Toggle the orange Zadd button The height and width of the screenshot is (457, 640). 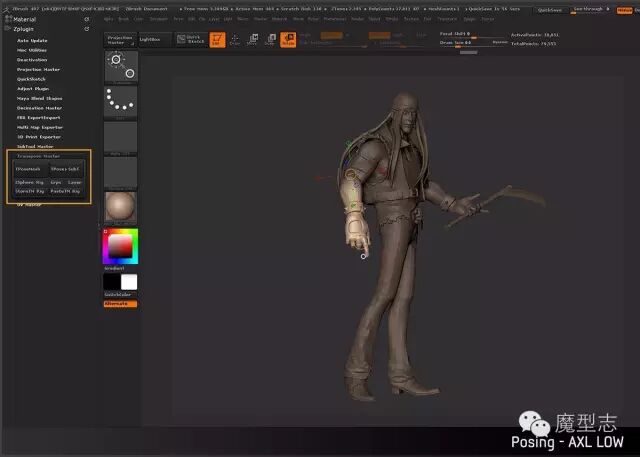[x=380, y=35]
